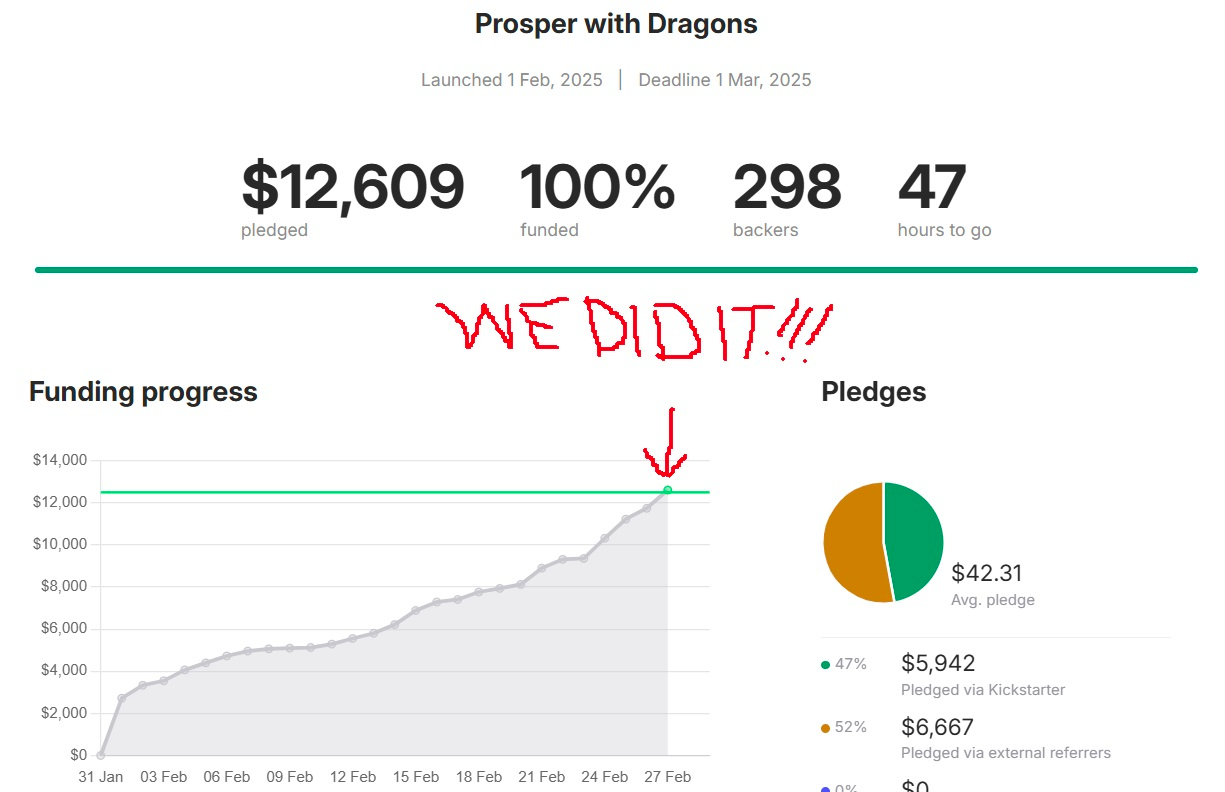Click the Deadline 1 Mar, 2025 text
Image resolution: width=1225 pixels, height=792 pixels.
pos(725,80)
